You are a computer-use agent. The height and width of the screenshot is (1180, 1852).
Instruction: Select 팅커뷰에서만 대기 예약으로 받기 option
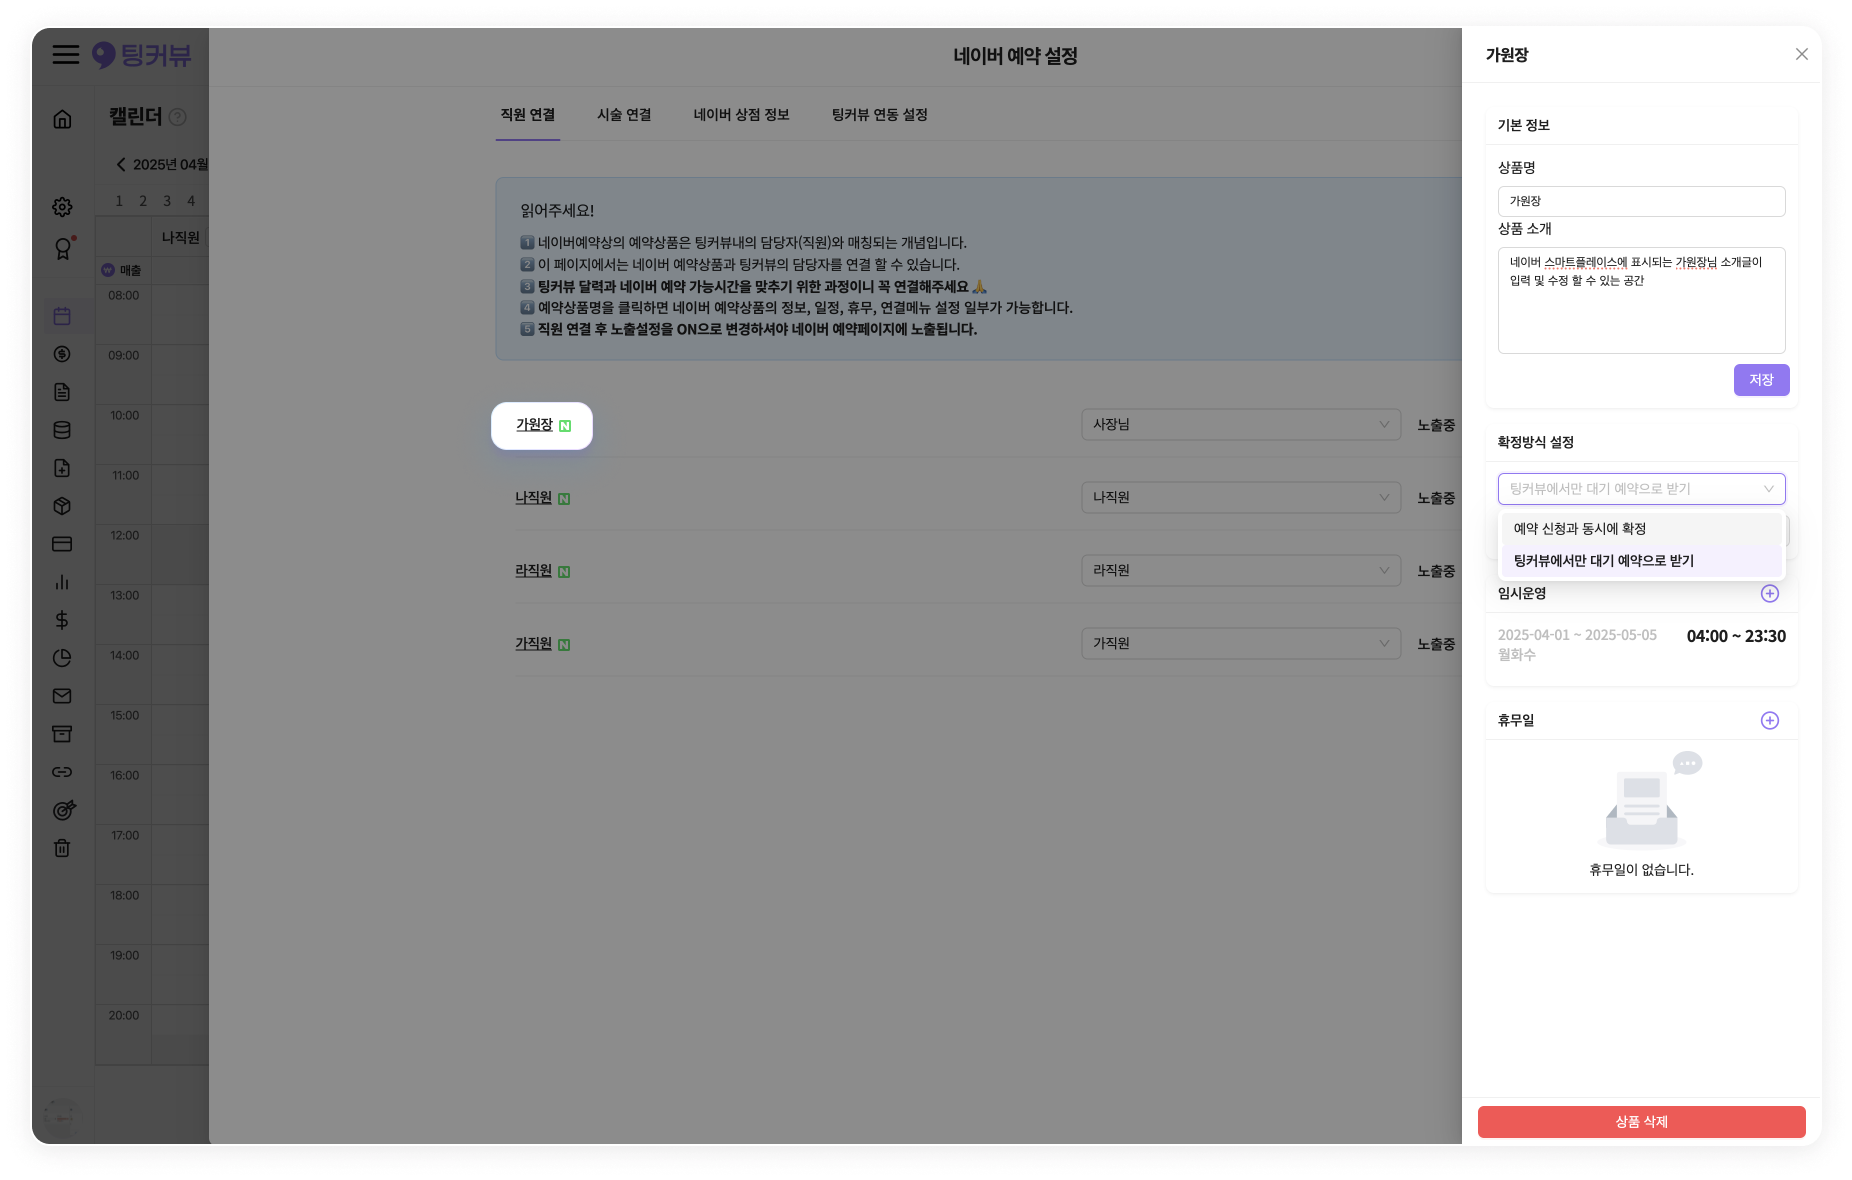point(1641,561)
